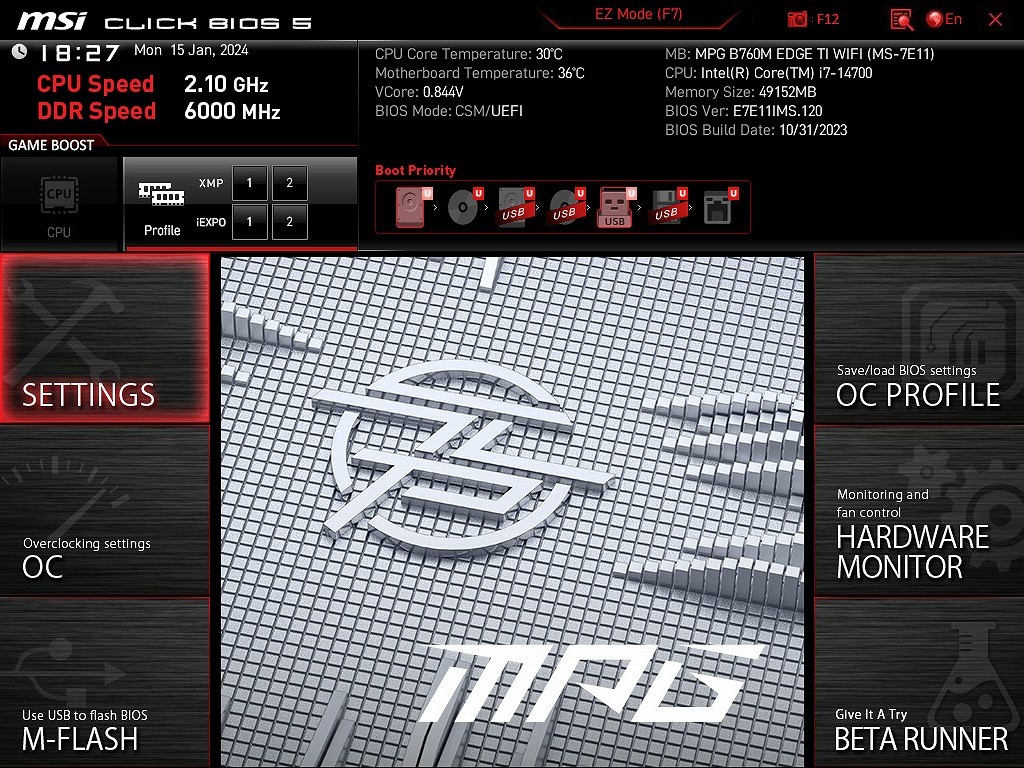Click the system time 18:27
The image size is (1024, 768).
80,52
